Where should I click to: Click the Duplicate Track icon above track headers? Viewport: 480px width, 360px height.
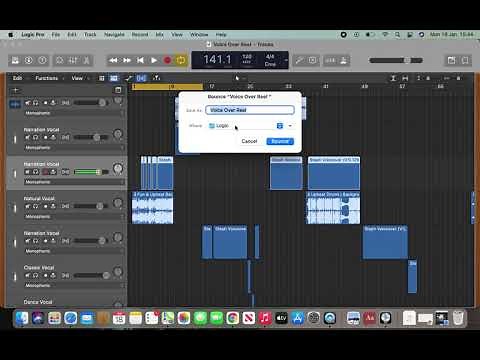(118, 90)
